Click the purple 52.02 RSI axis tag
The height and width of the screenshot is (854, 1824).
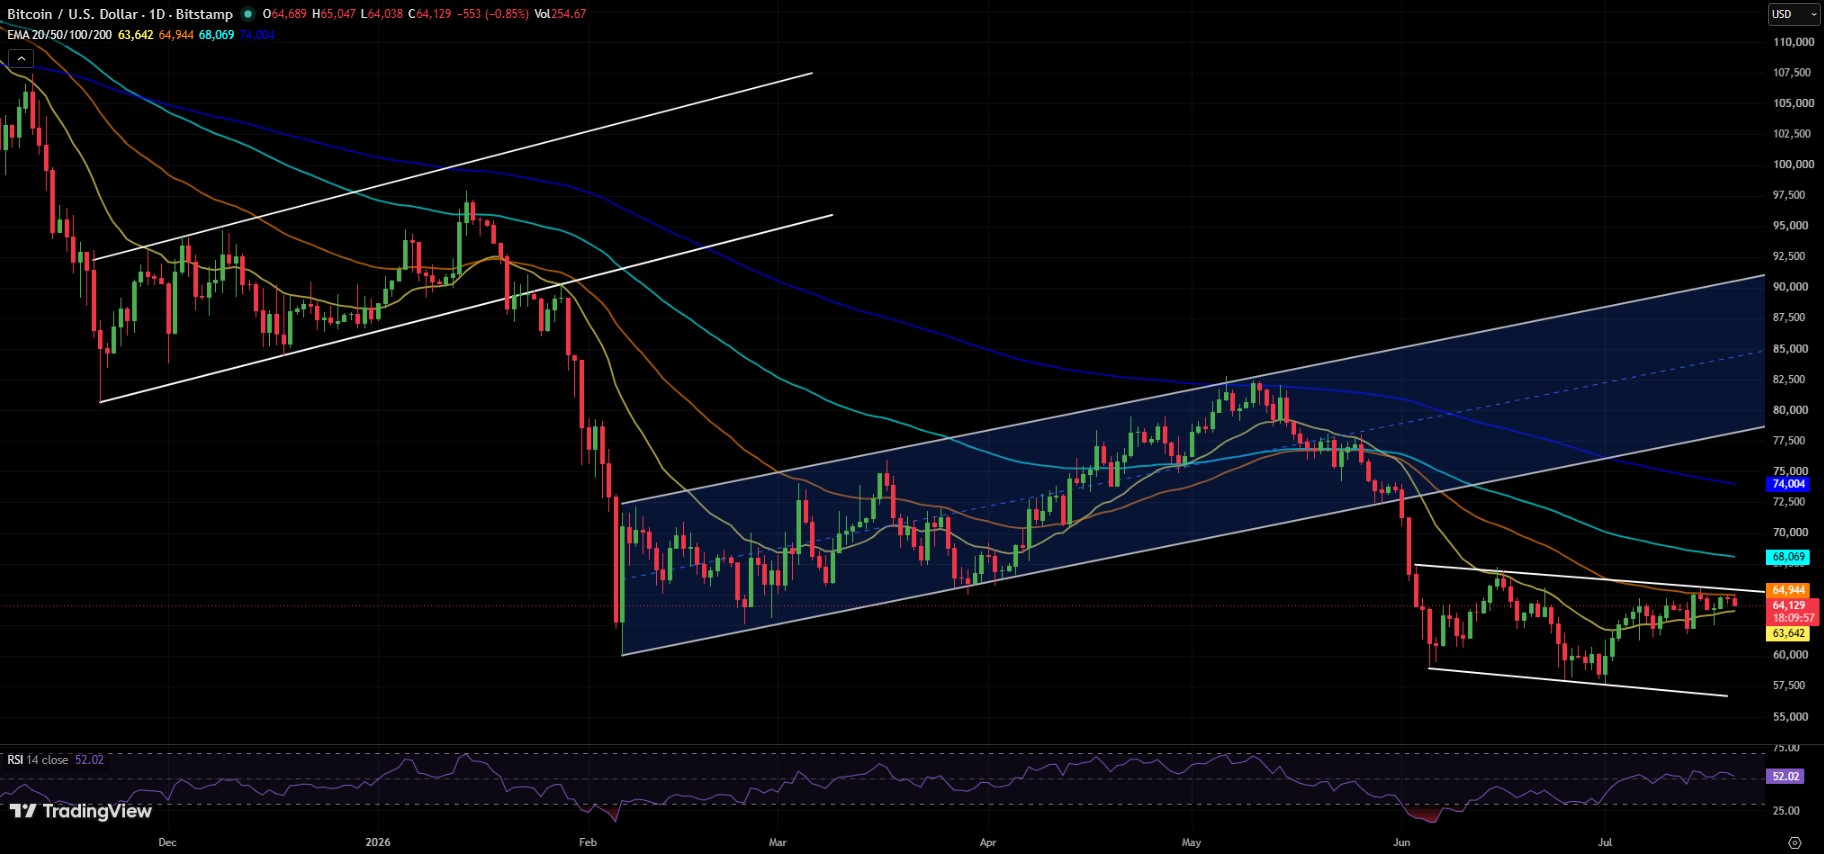[x=1785, y=776]
